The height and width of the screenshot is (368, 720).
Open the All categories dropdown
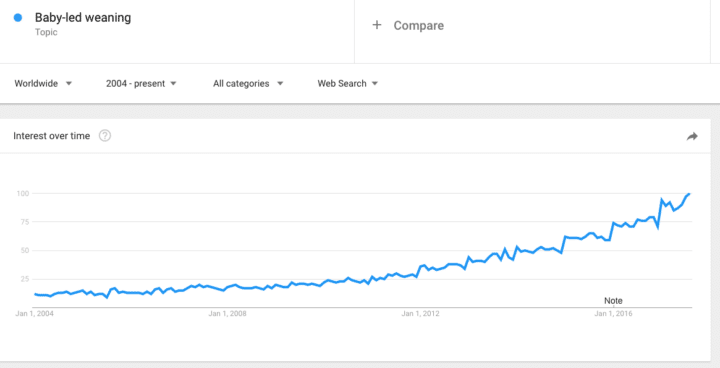click(x=248, y=84)
